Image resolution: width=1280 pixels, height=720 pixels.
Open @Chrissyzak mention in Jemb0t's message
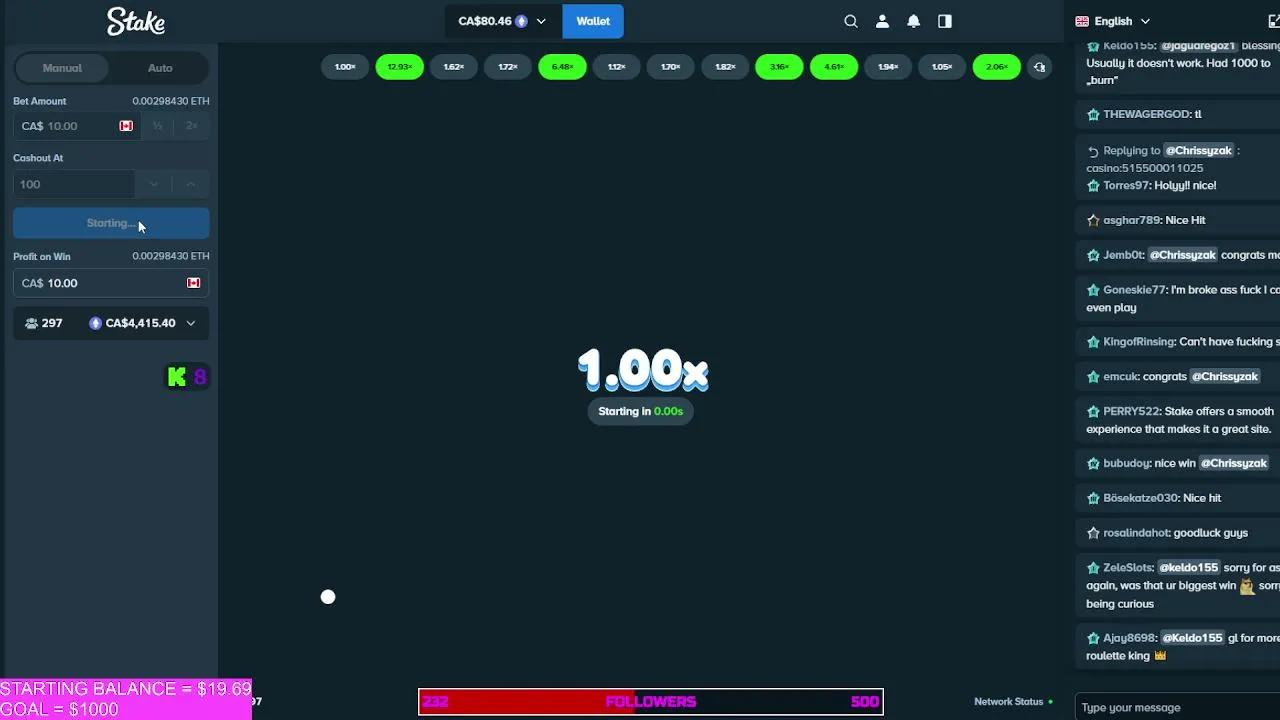(1182, 255)
